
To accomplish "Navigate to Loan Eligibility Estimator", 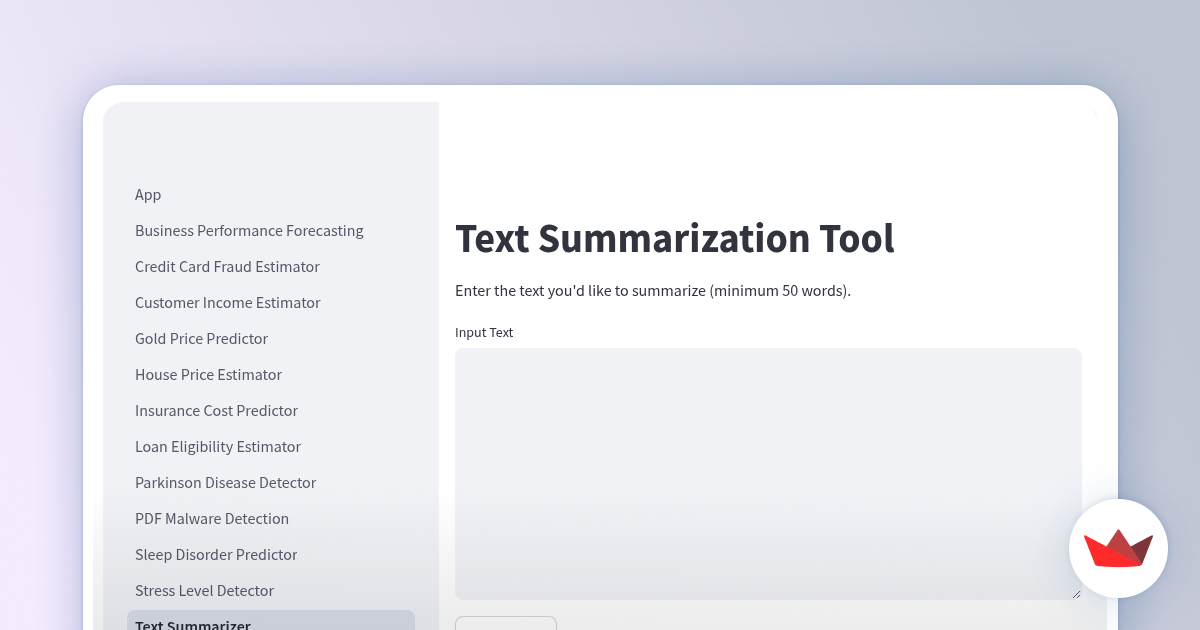I will tap(218, 446).
